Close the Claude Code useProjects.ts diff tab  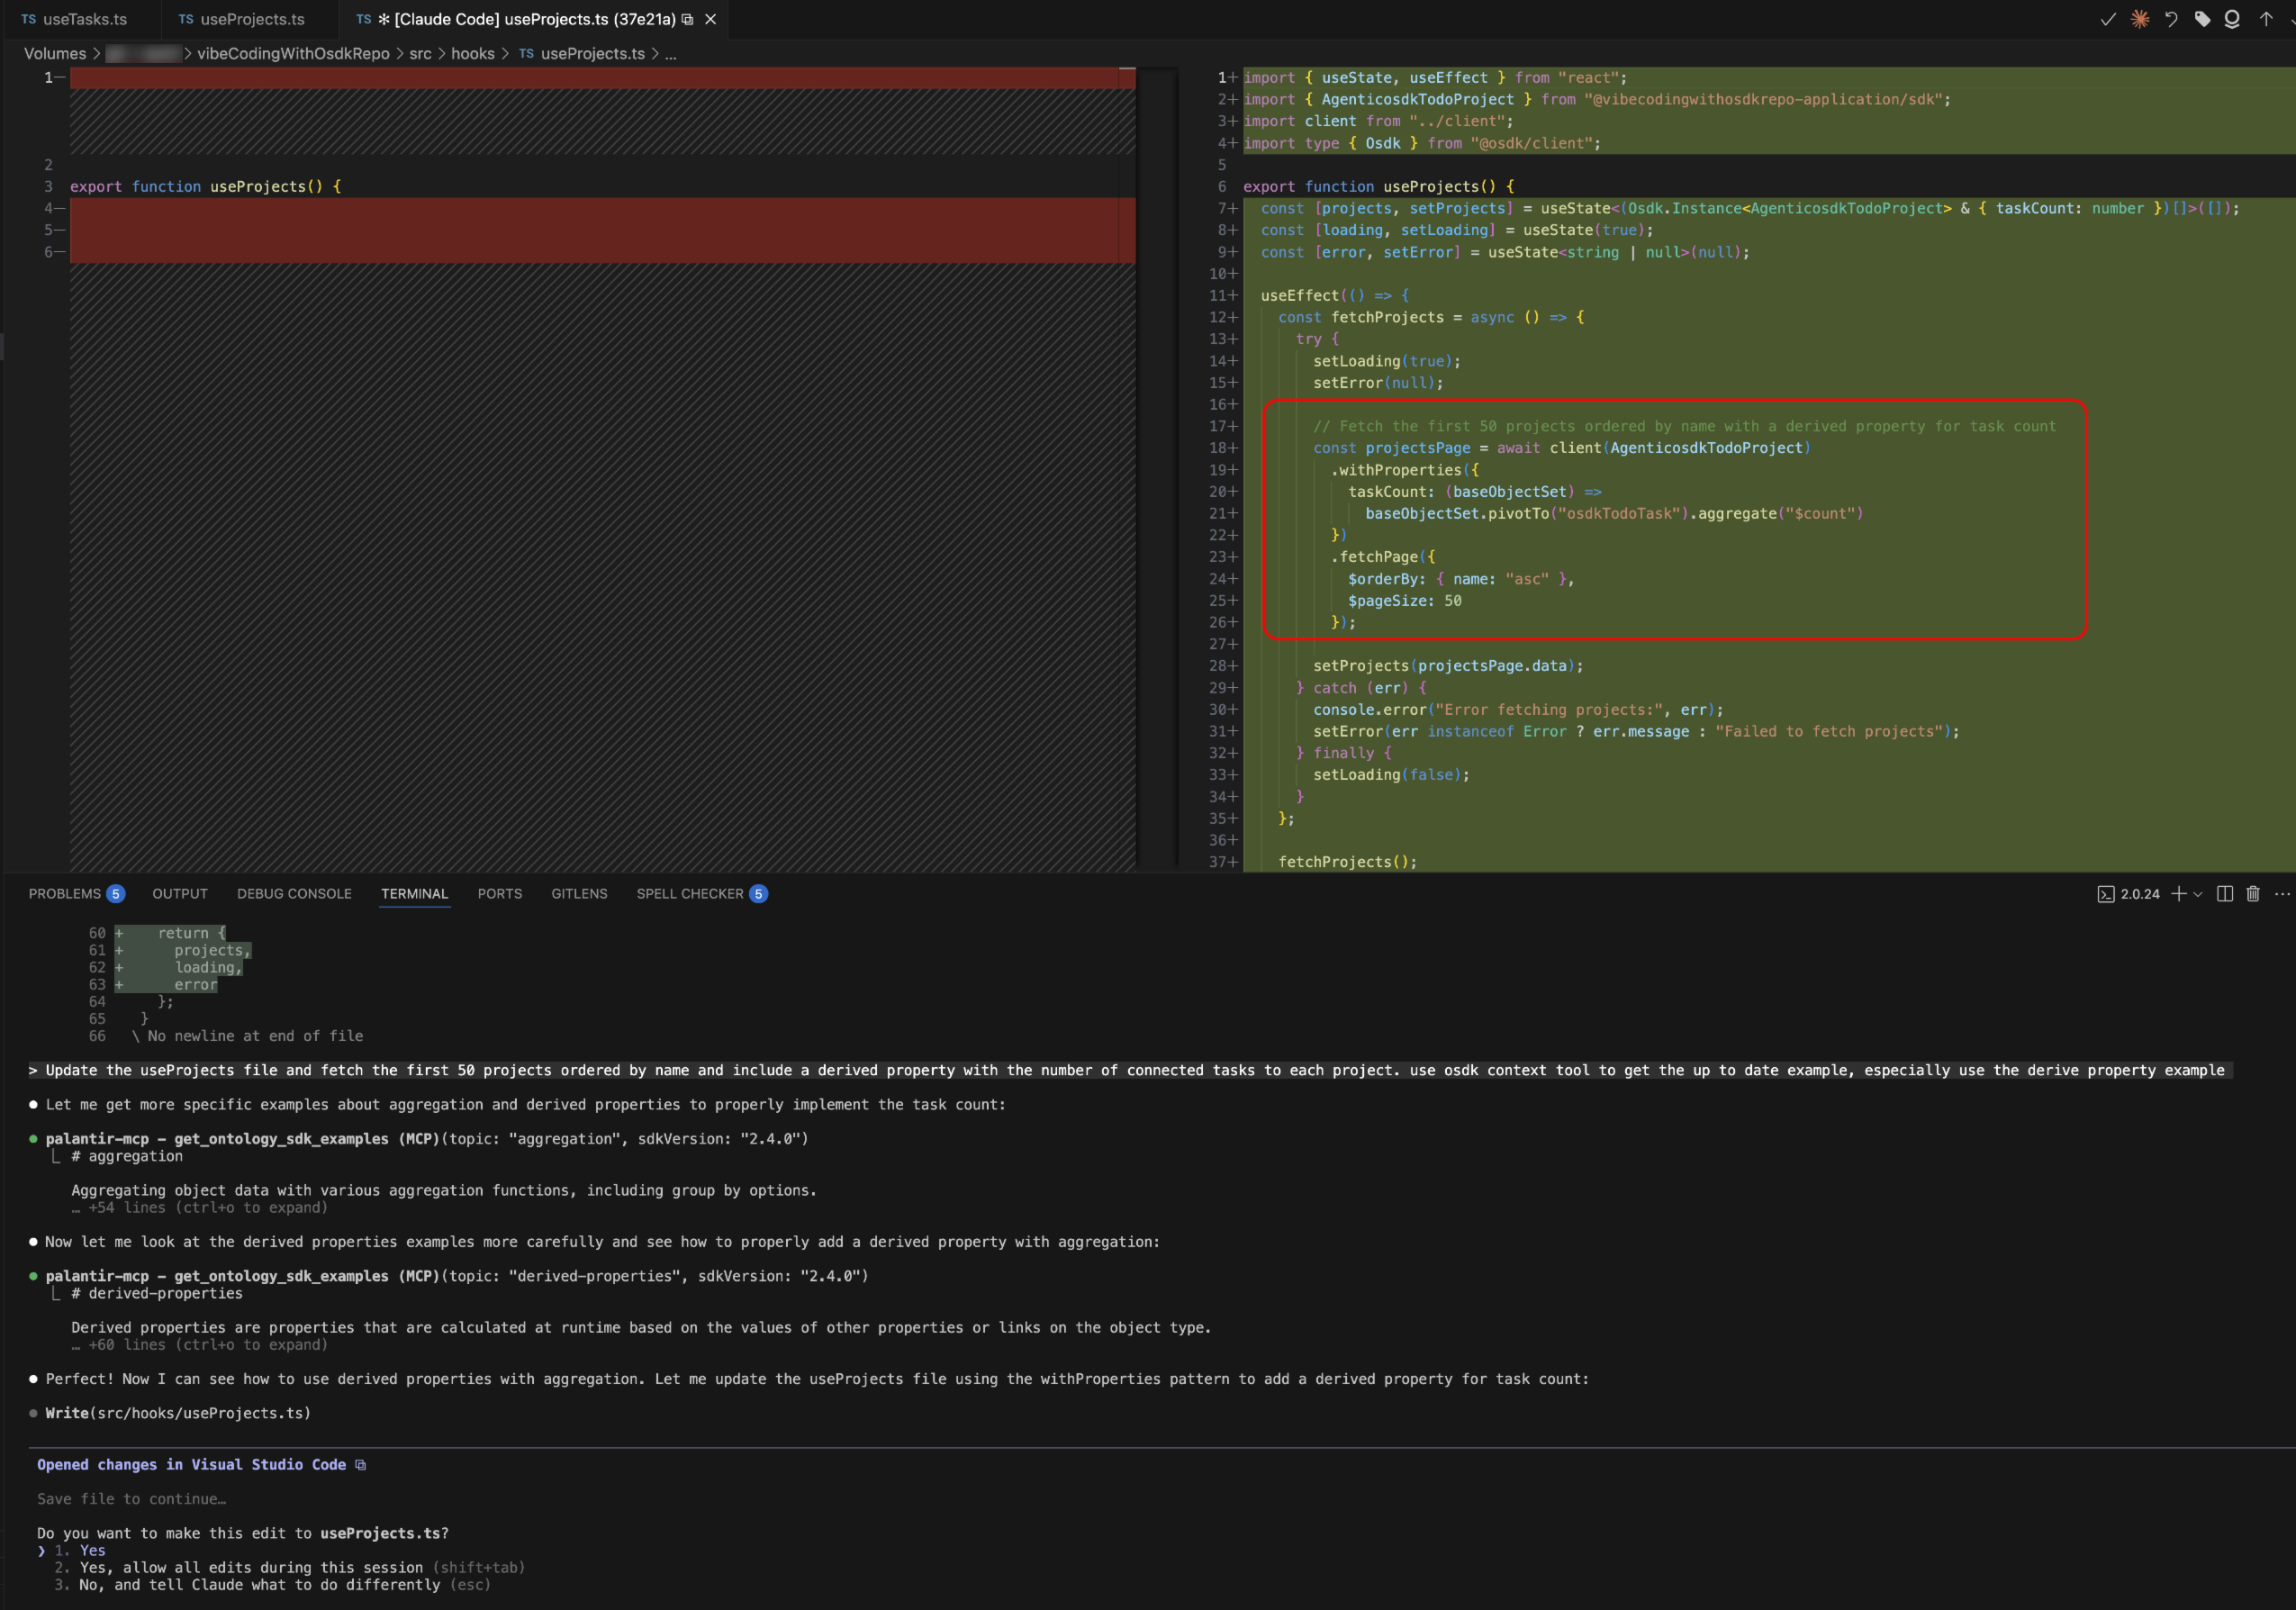[710, 19]
